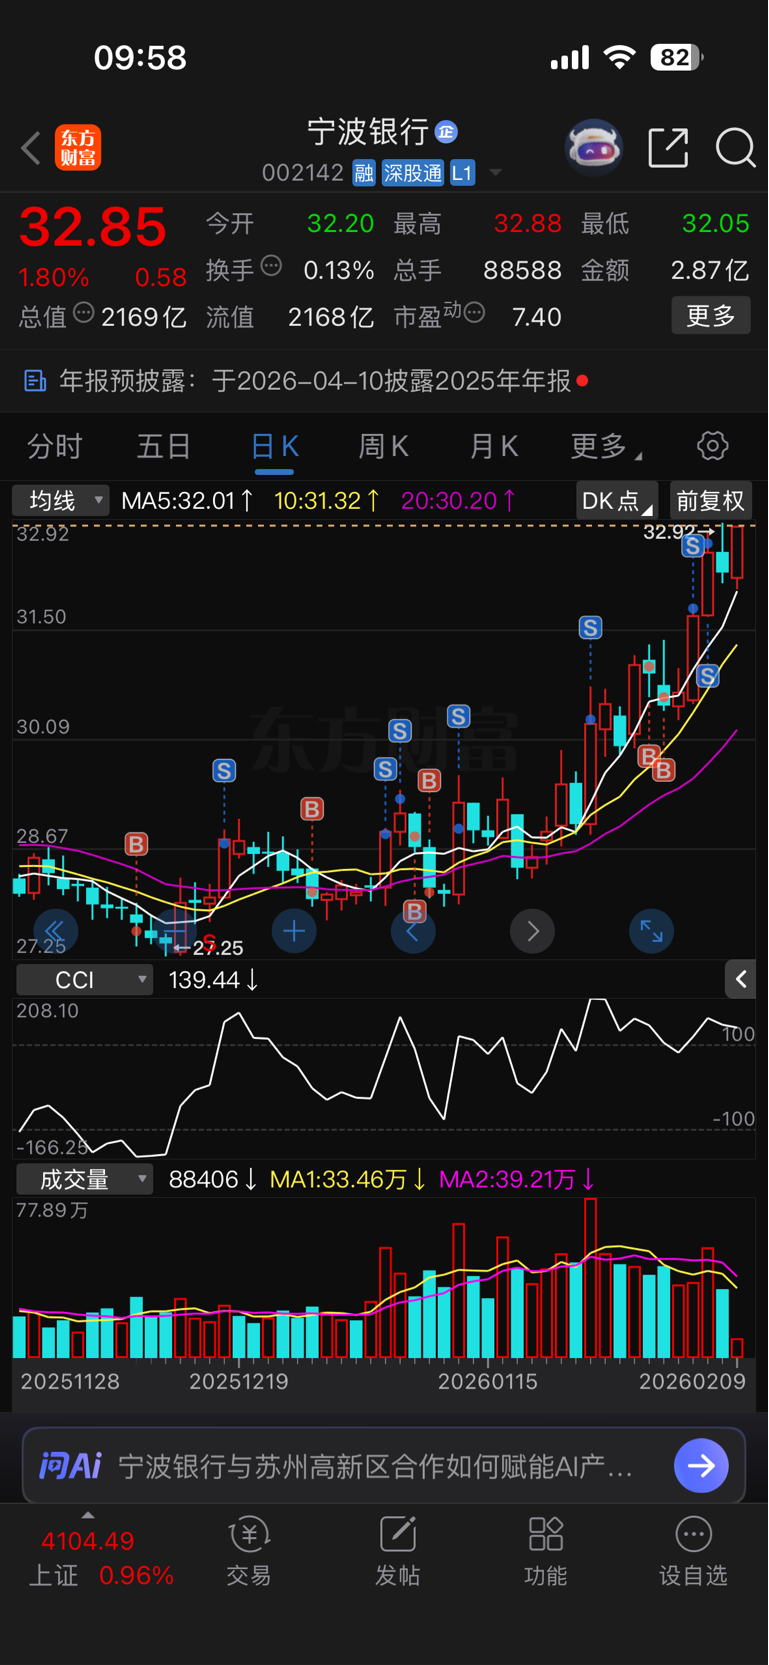This screenshot has width=769, height=1665.
Task: Open 功能 functions icon
Action: pyautogui.click(x=546, y=1534)
